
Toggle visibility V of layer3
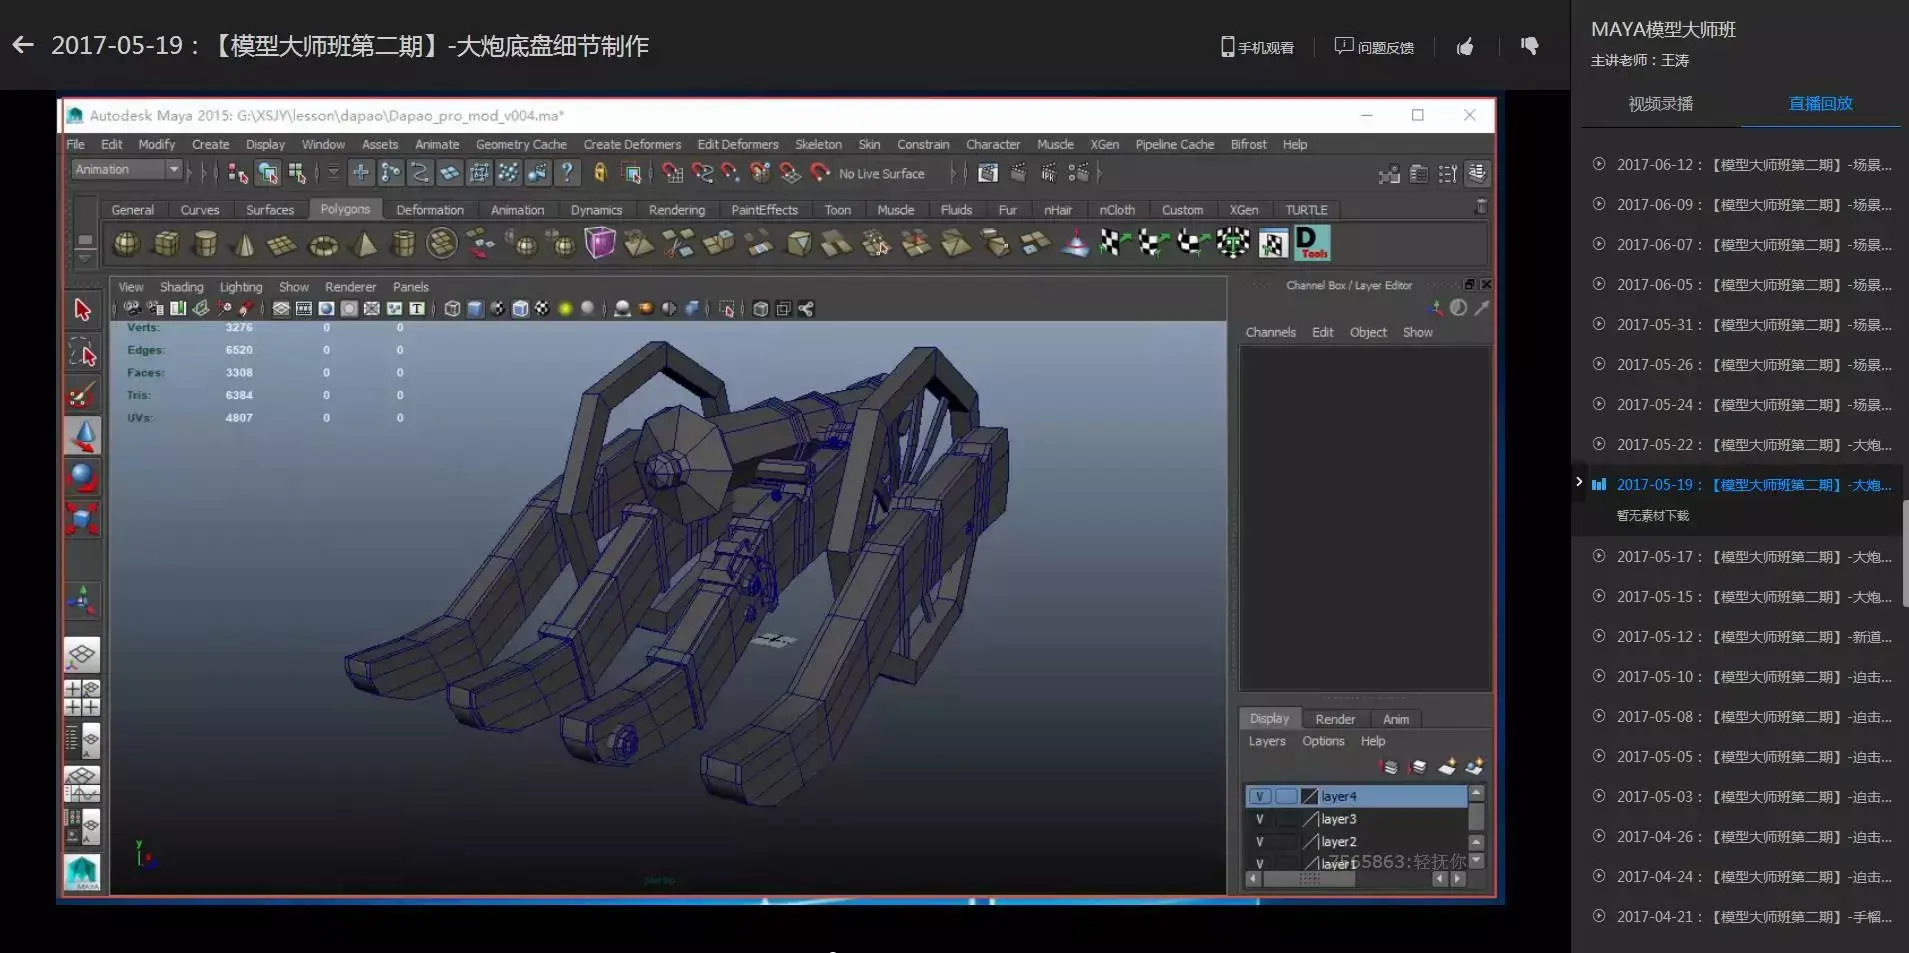point(1260,819)
